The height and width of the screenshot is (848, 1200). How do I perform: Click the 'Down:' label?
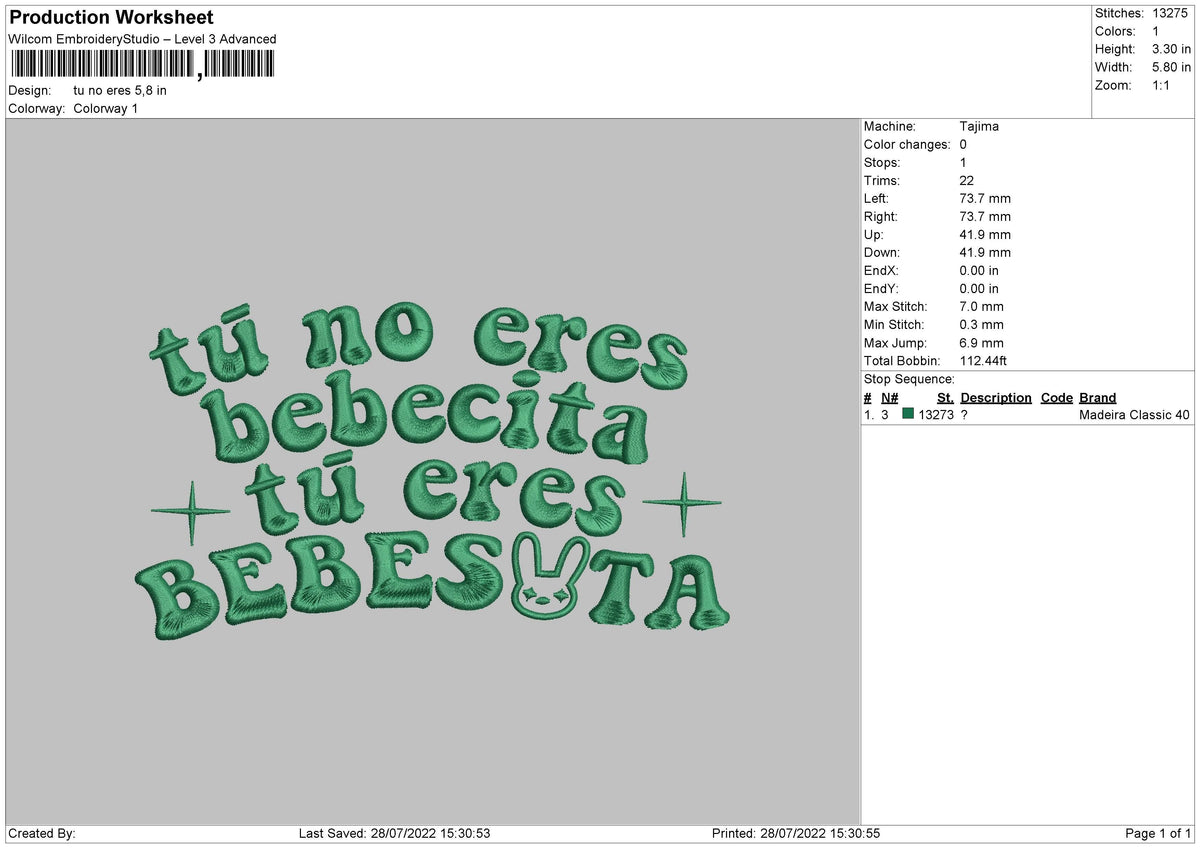point(882,252)
